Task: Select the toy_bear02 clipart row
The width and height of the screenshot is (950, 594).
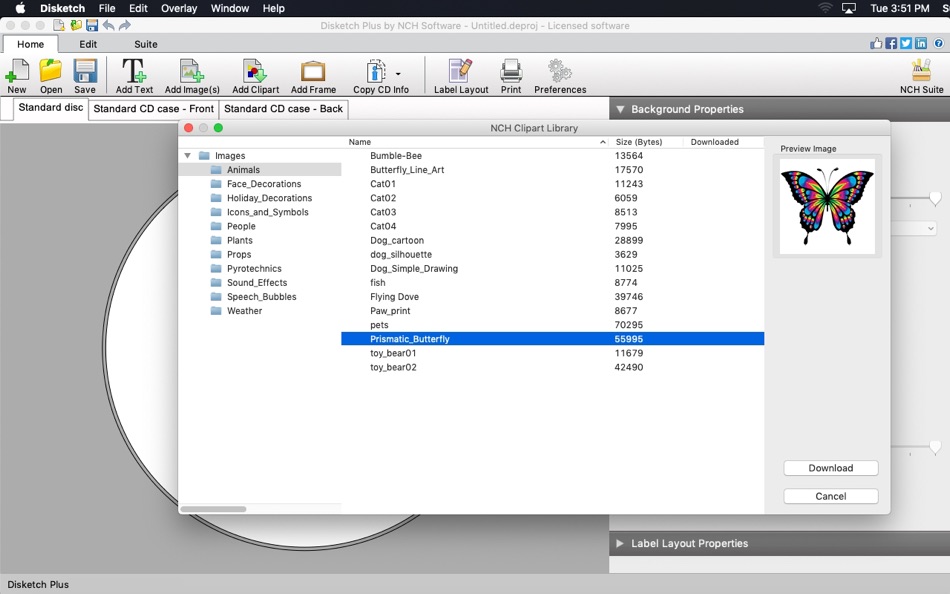Action: tap(553, 367)
